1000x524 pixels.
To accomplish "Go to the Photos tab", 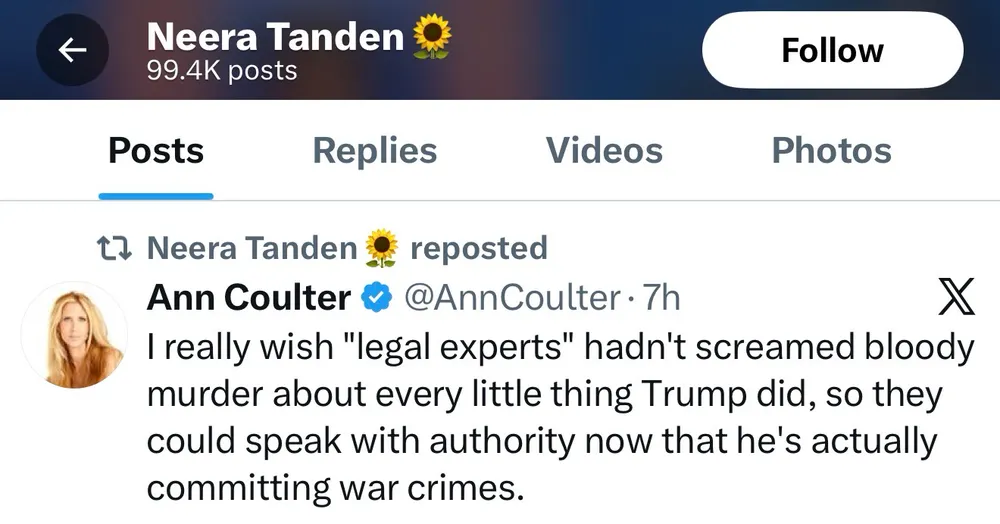I will [x=831, y=151].
